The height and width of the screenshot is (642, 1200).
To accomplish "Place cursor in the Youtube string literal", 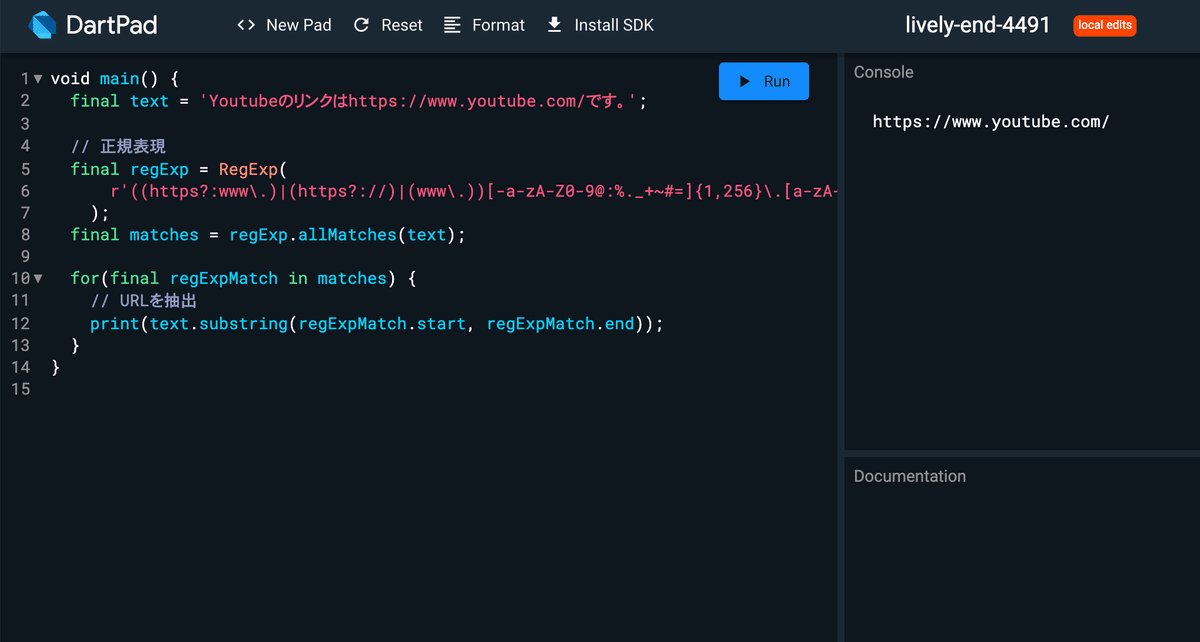I will click(x=419, y=101).
